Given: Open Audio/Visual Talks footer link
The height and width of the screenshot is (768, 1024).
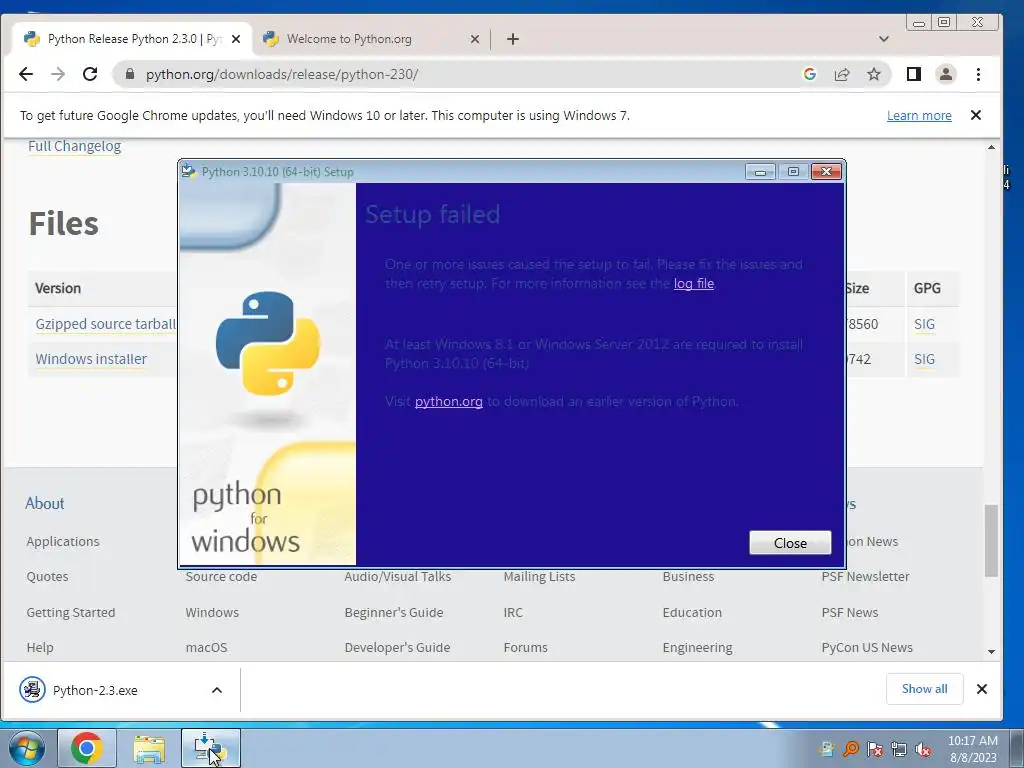Looking at the screenshot, I should click(x=398, y=577).
